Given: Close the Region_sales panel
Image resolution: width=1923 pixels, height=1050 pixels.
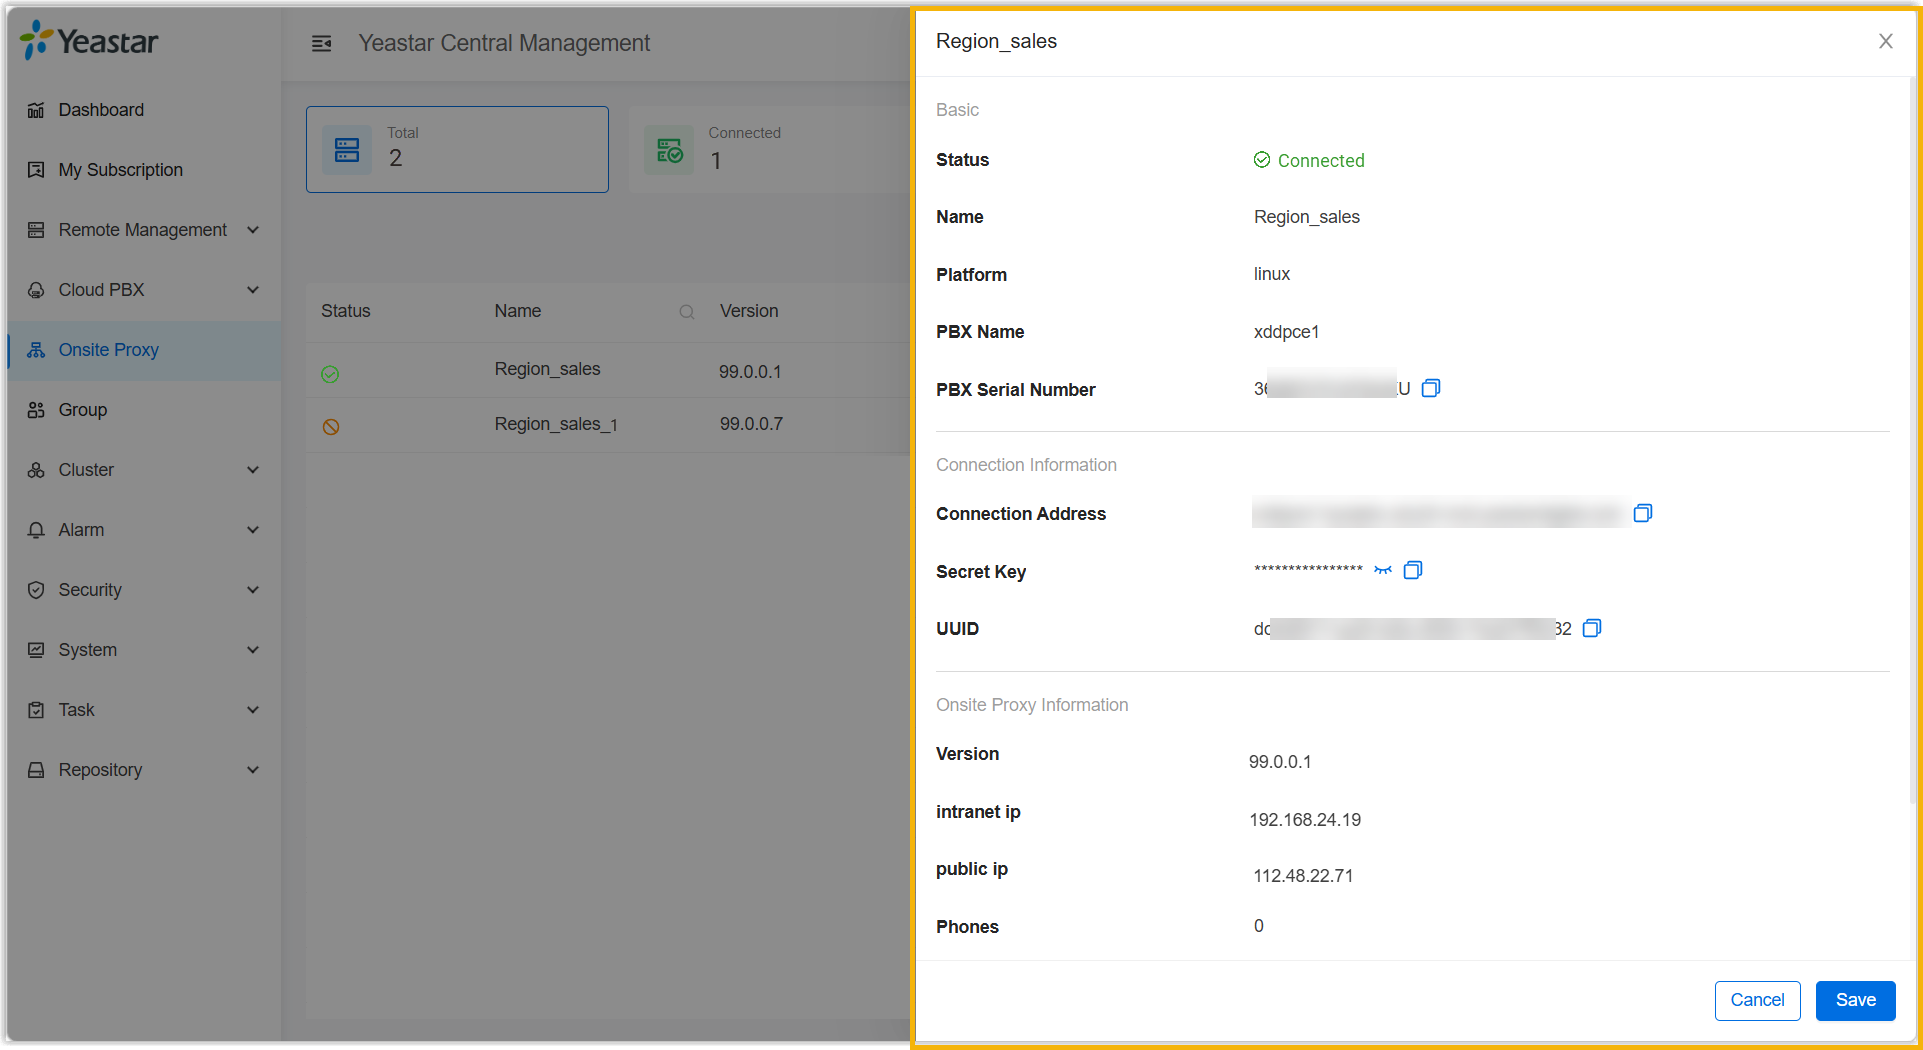Looking at the screenshot, I should tap(1885, 41).
